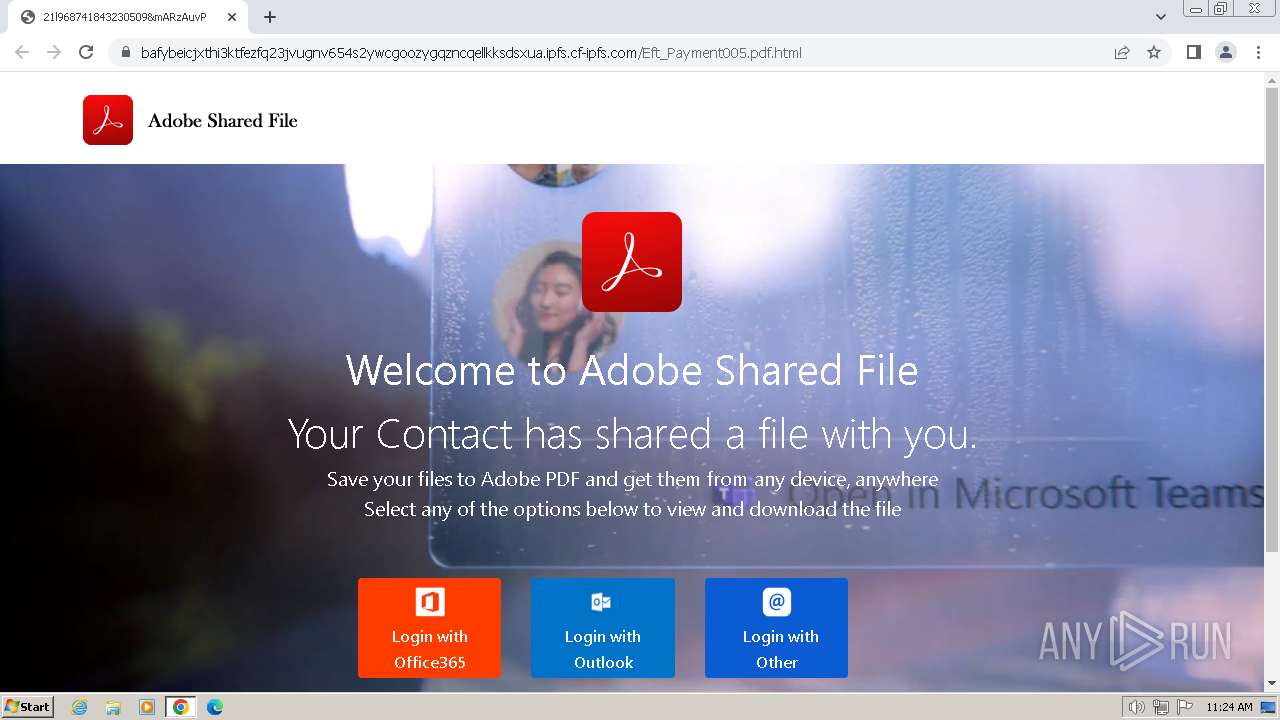The image size is (1280, 720).
Task: Launch Internet Explorer from taskbar
Action: click(80, 707)
